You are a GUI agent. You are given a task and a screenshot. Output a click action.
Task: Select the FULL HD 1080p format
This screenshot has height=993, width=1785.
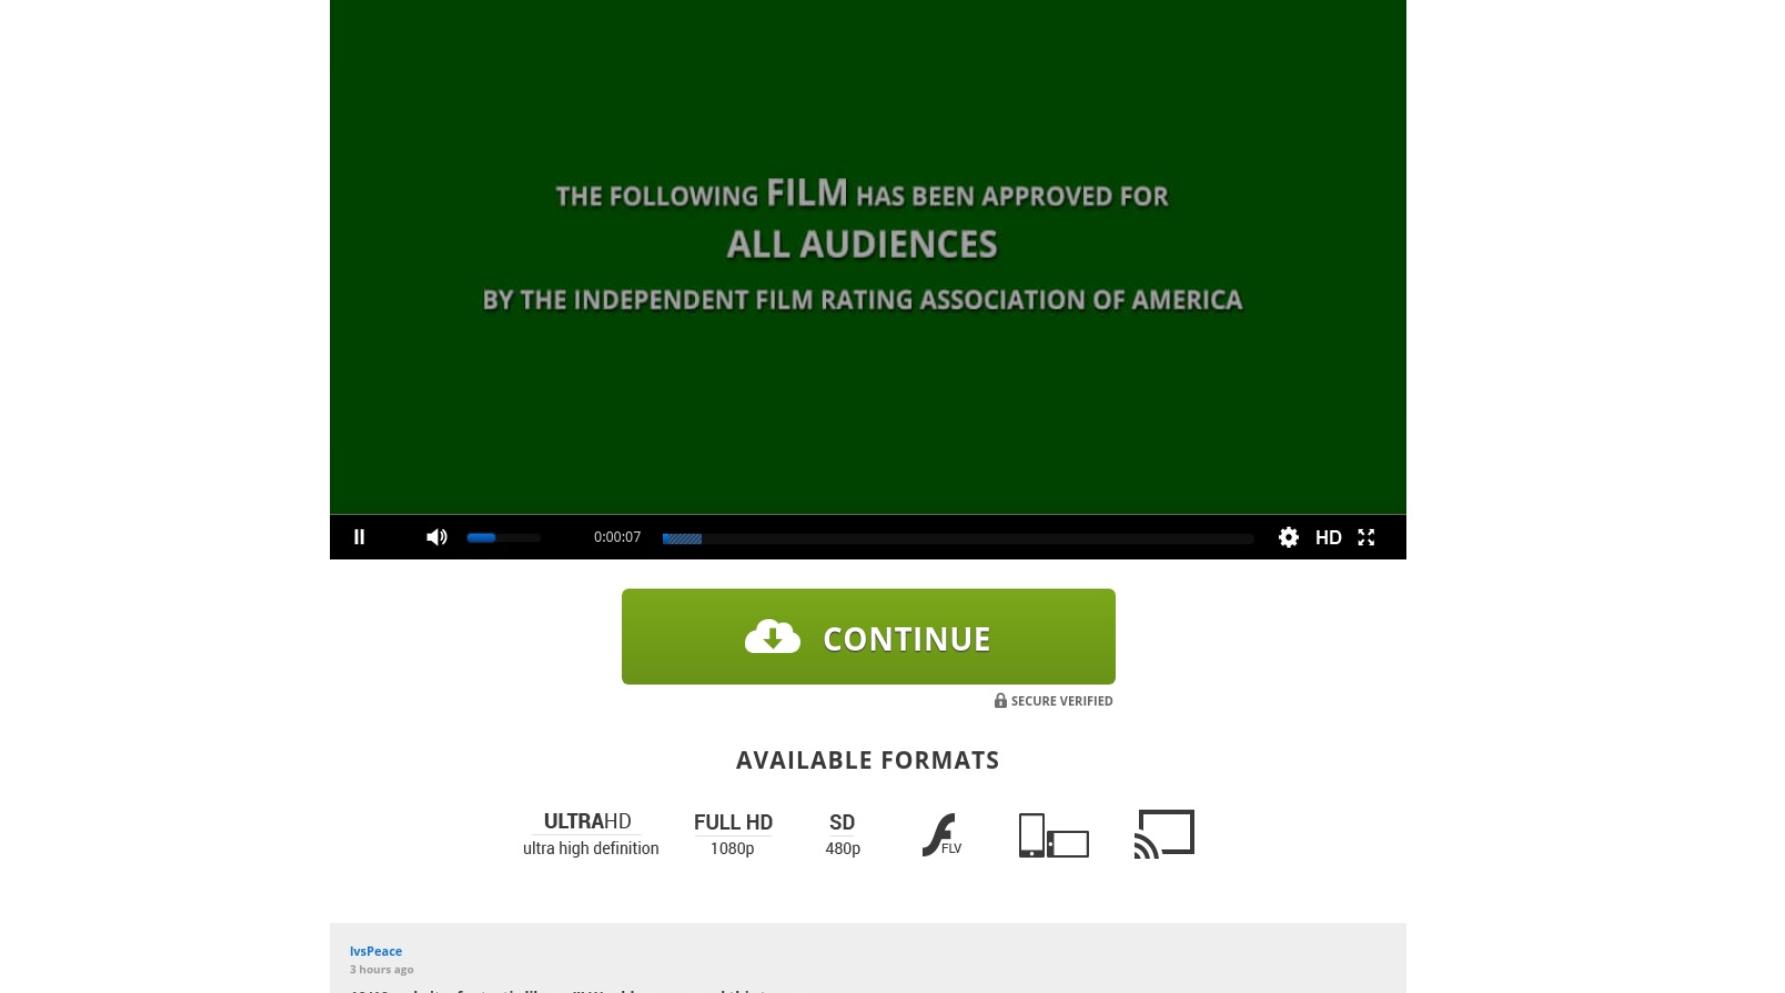click(x=733, y=834)
